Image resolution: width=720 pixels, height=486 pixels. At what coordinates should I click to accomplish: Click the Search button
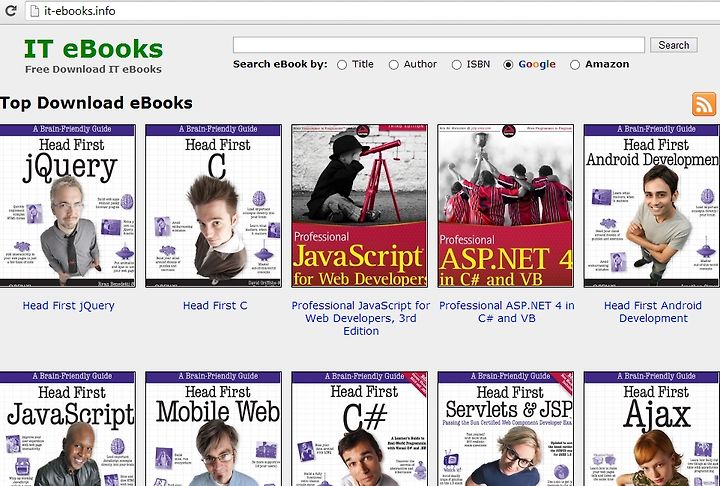674,45
